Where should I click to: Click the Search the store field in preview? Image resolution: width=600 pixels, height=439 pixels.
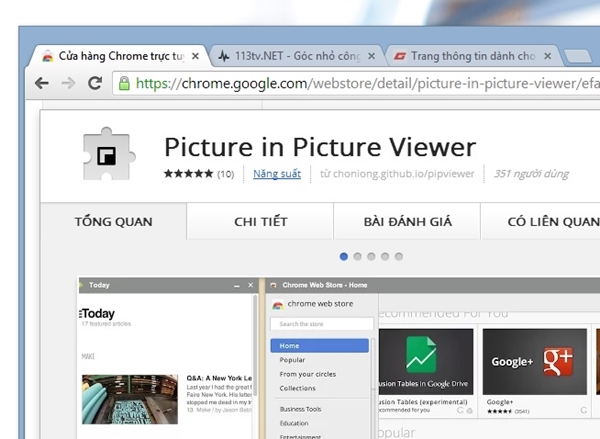322,324
